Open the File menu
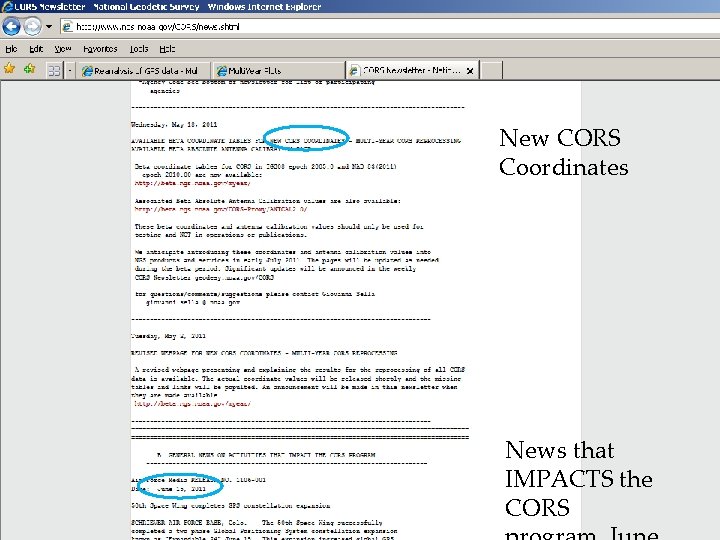The height and width of the screenshot is (540, 720). [11, 49]
